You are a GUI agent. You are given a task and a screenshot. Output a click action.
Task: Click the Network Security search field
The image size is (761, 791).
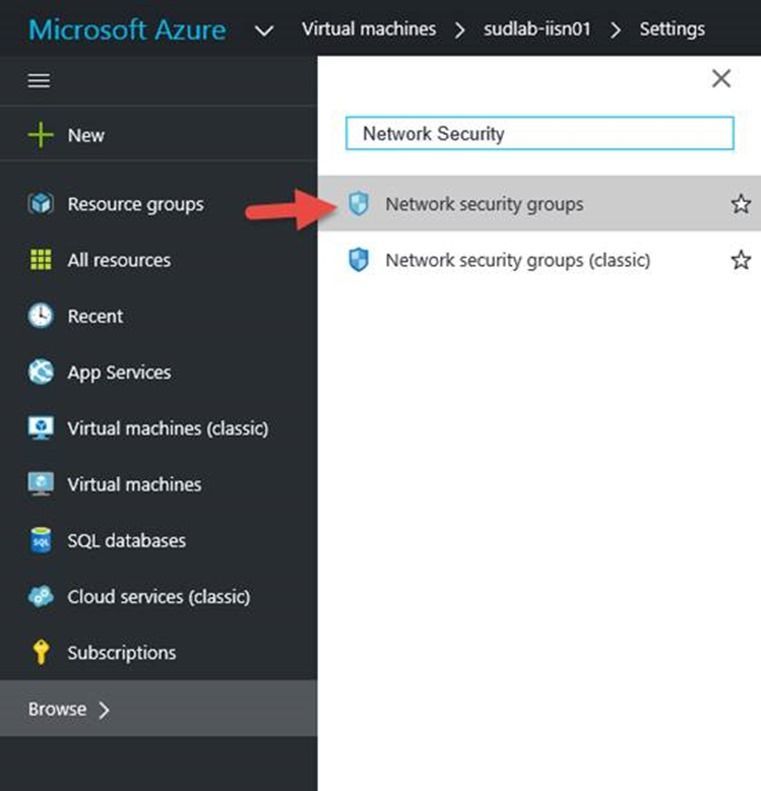(x=539, y=134)
